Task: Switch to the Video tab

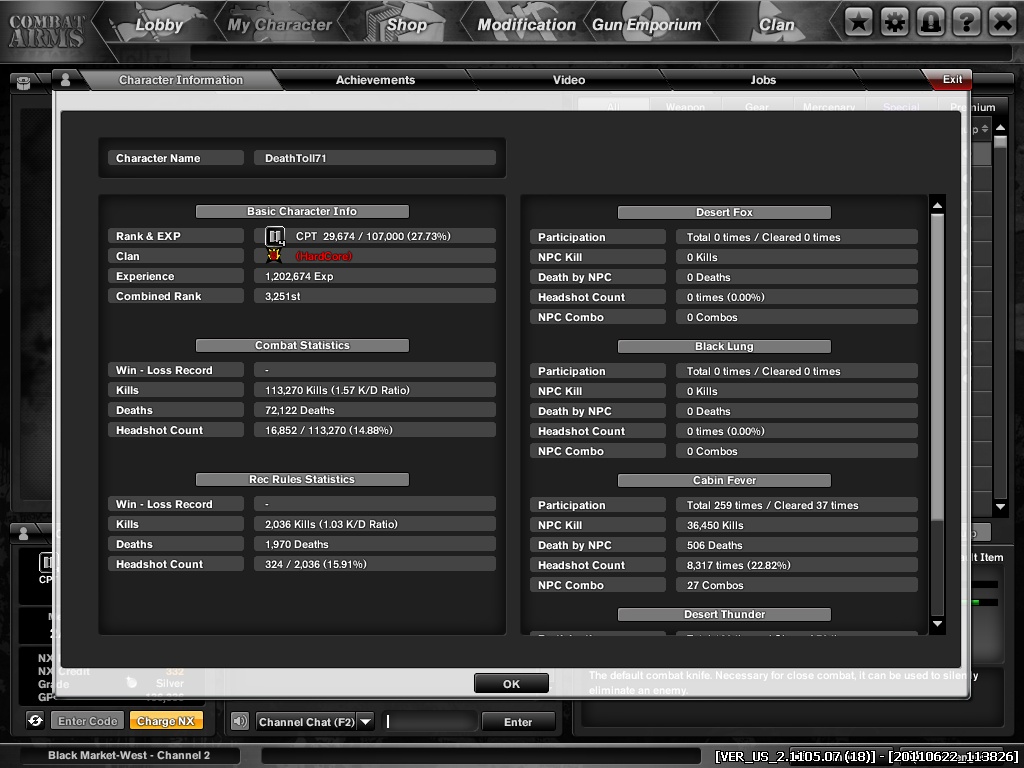Action: (x=569, y=80)
